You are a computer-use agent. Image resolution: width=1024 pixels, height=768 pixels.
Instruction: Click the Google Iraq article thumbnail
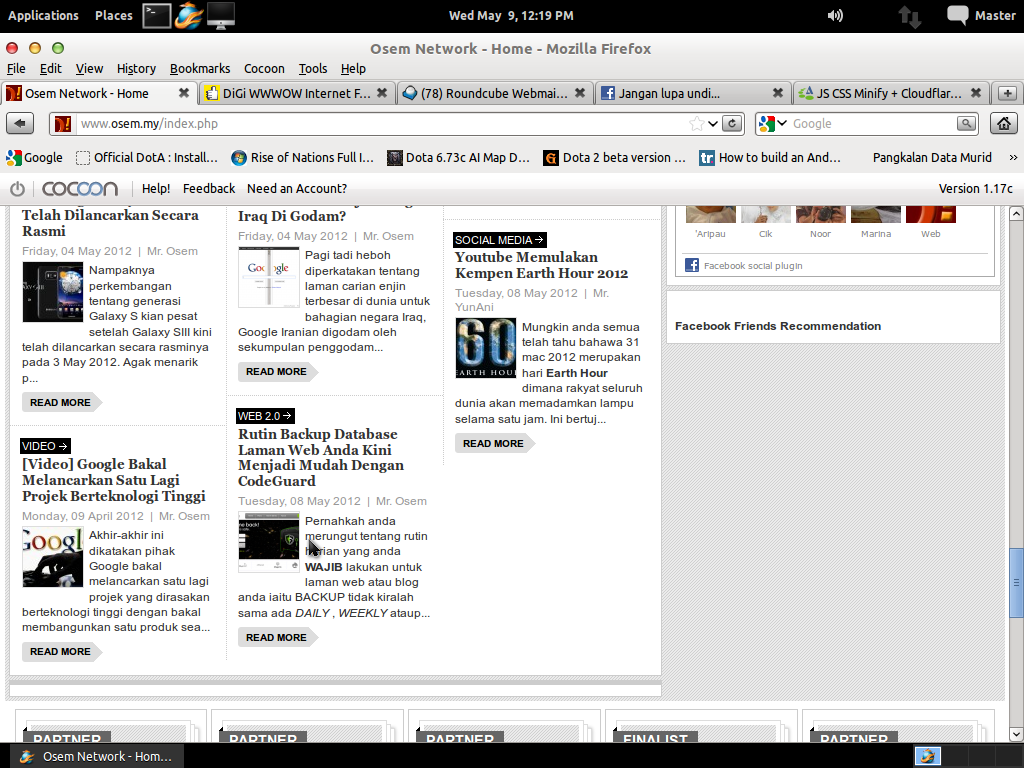tap(268, 278)
